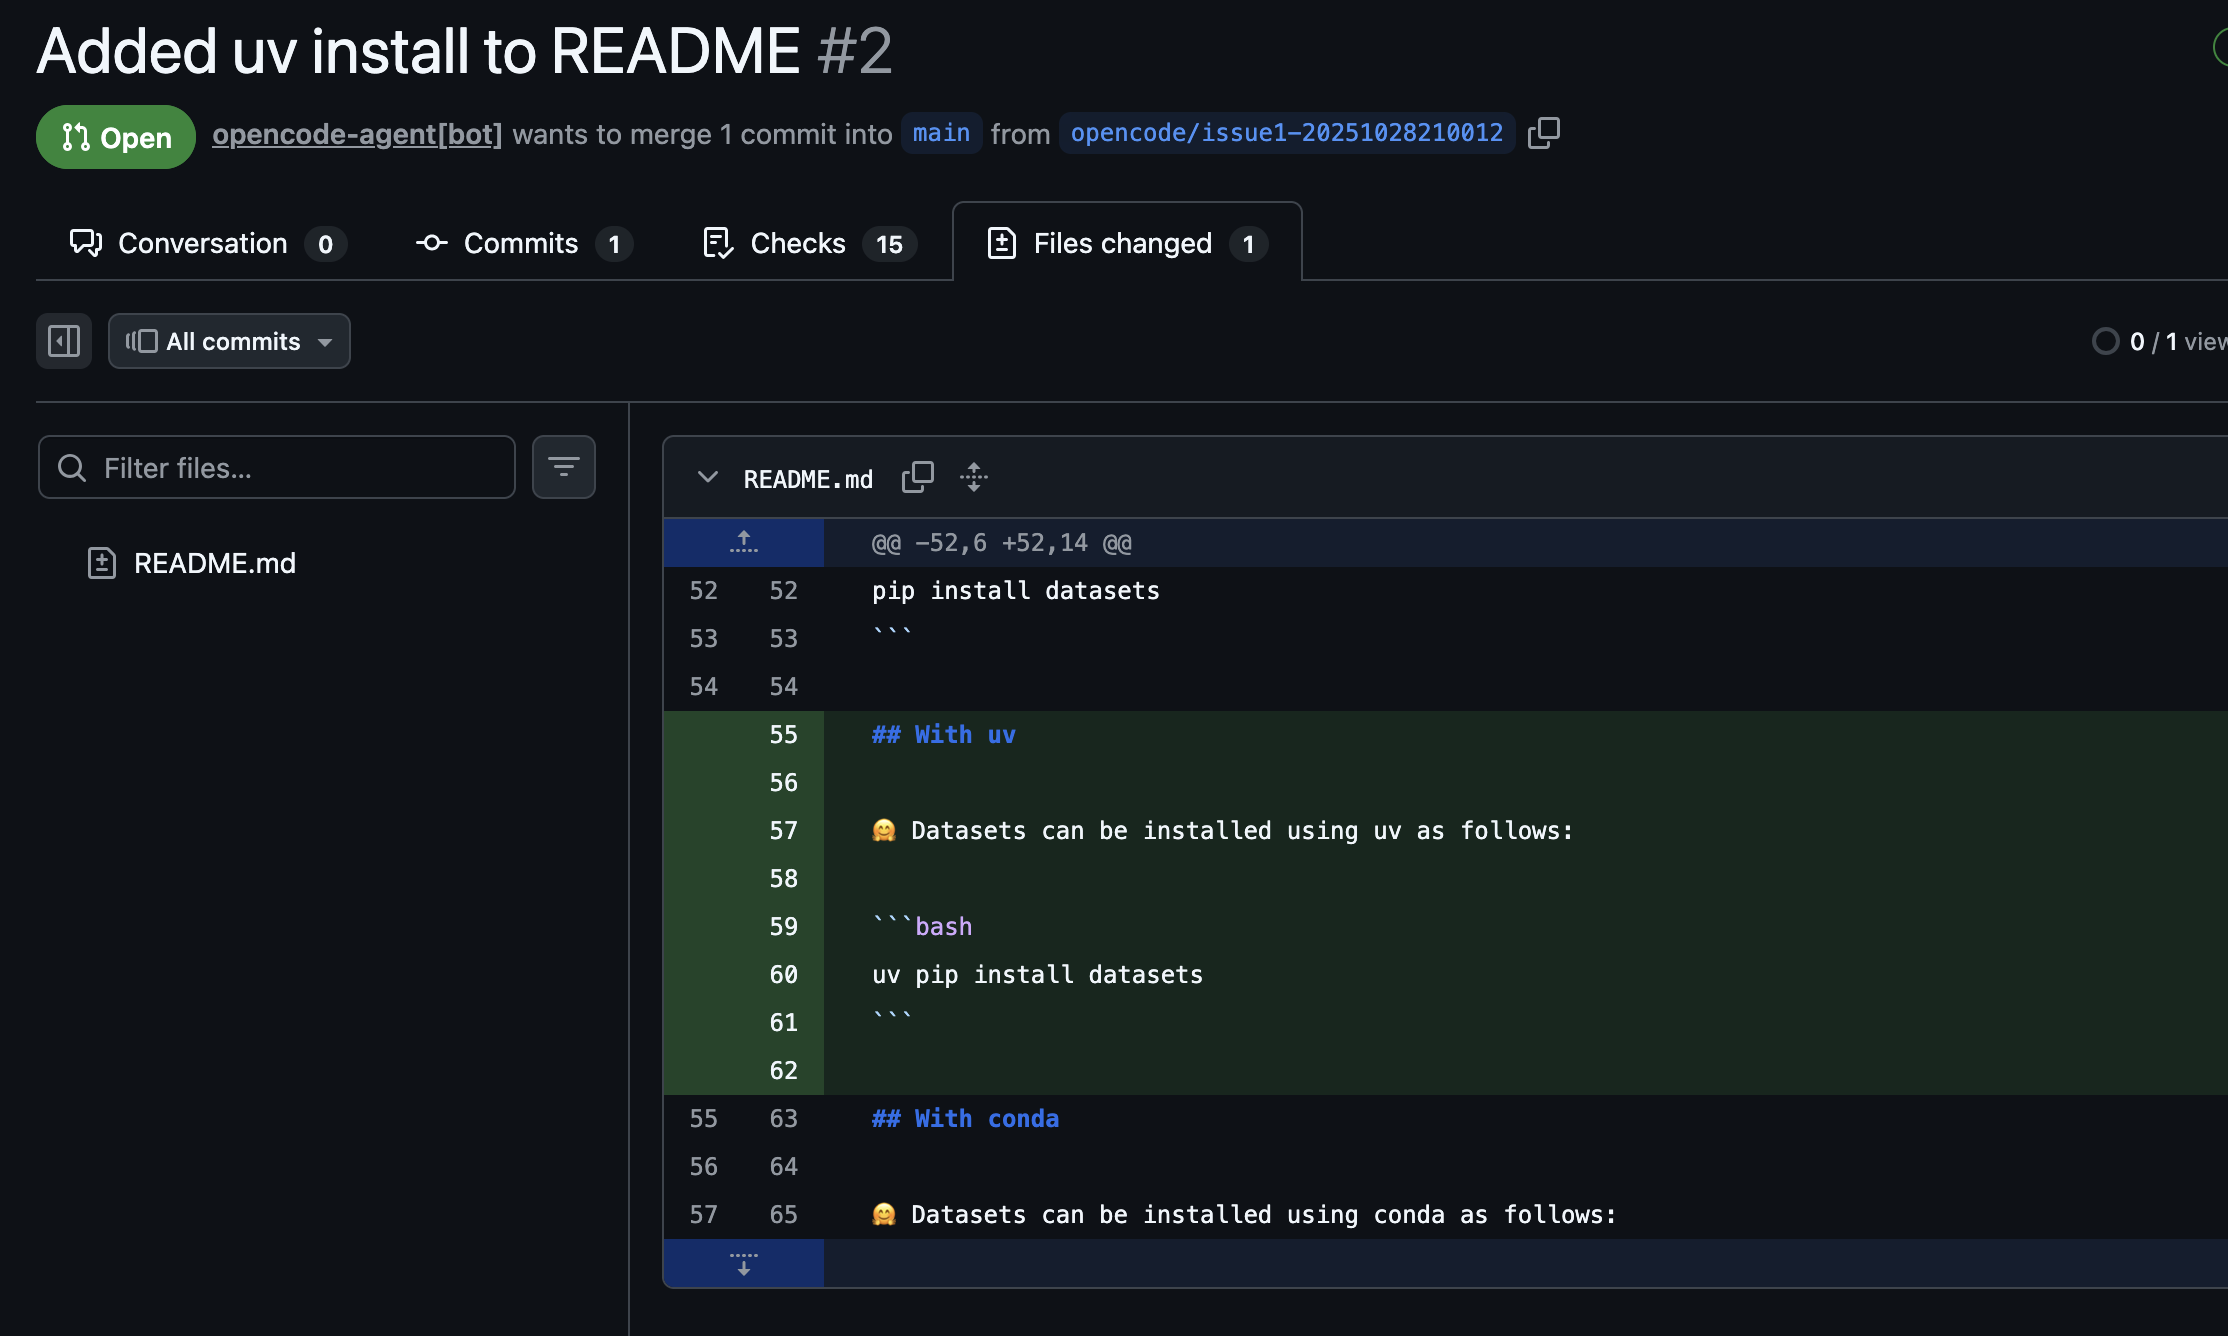This screenshot has height=1336, width=2228.
Task: Click the pull request icon in Open badge
Action: (x=72, y=137)
